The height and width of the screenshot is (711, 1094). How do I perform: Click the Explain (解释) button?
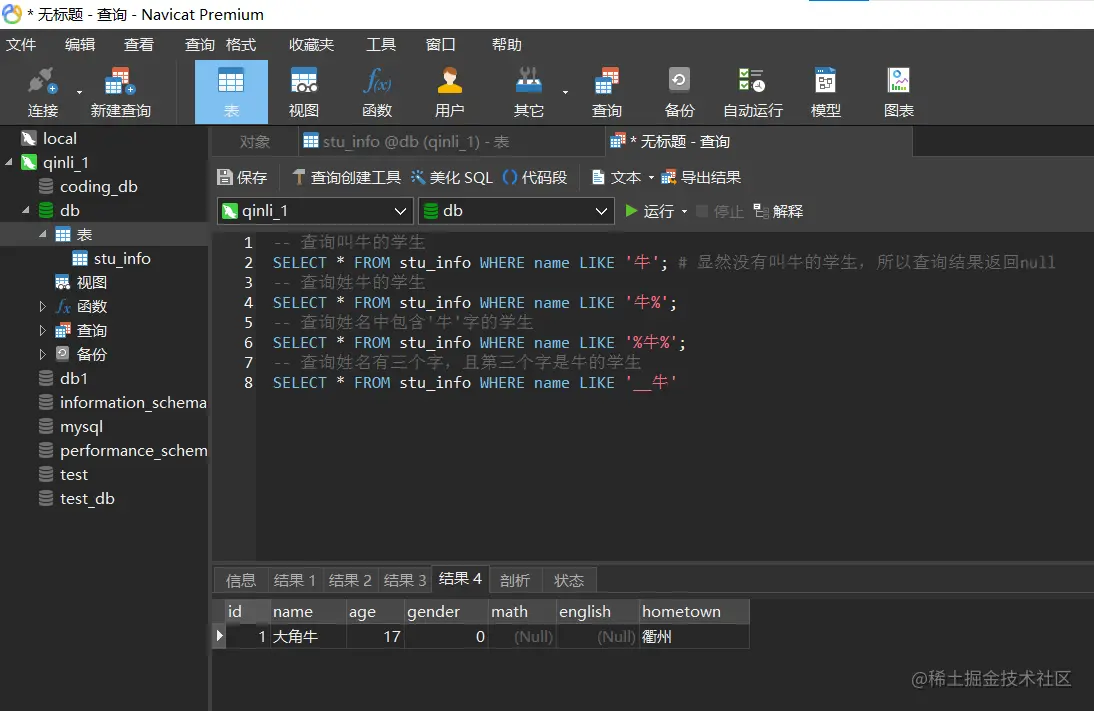click(x=778, y=211)
